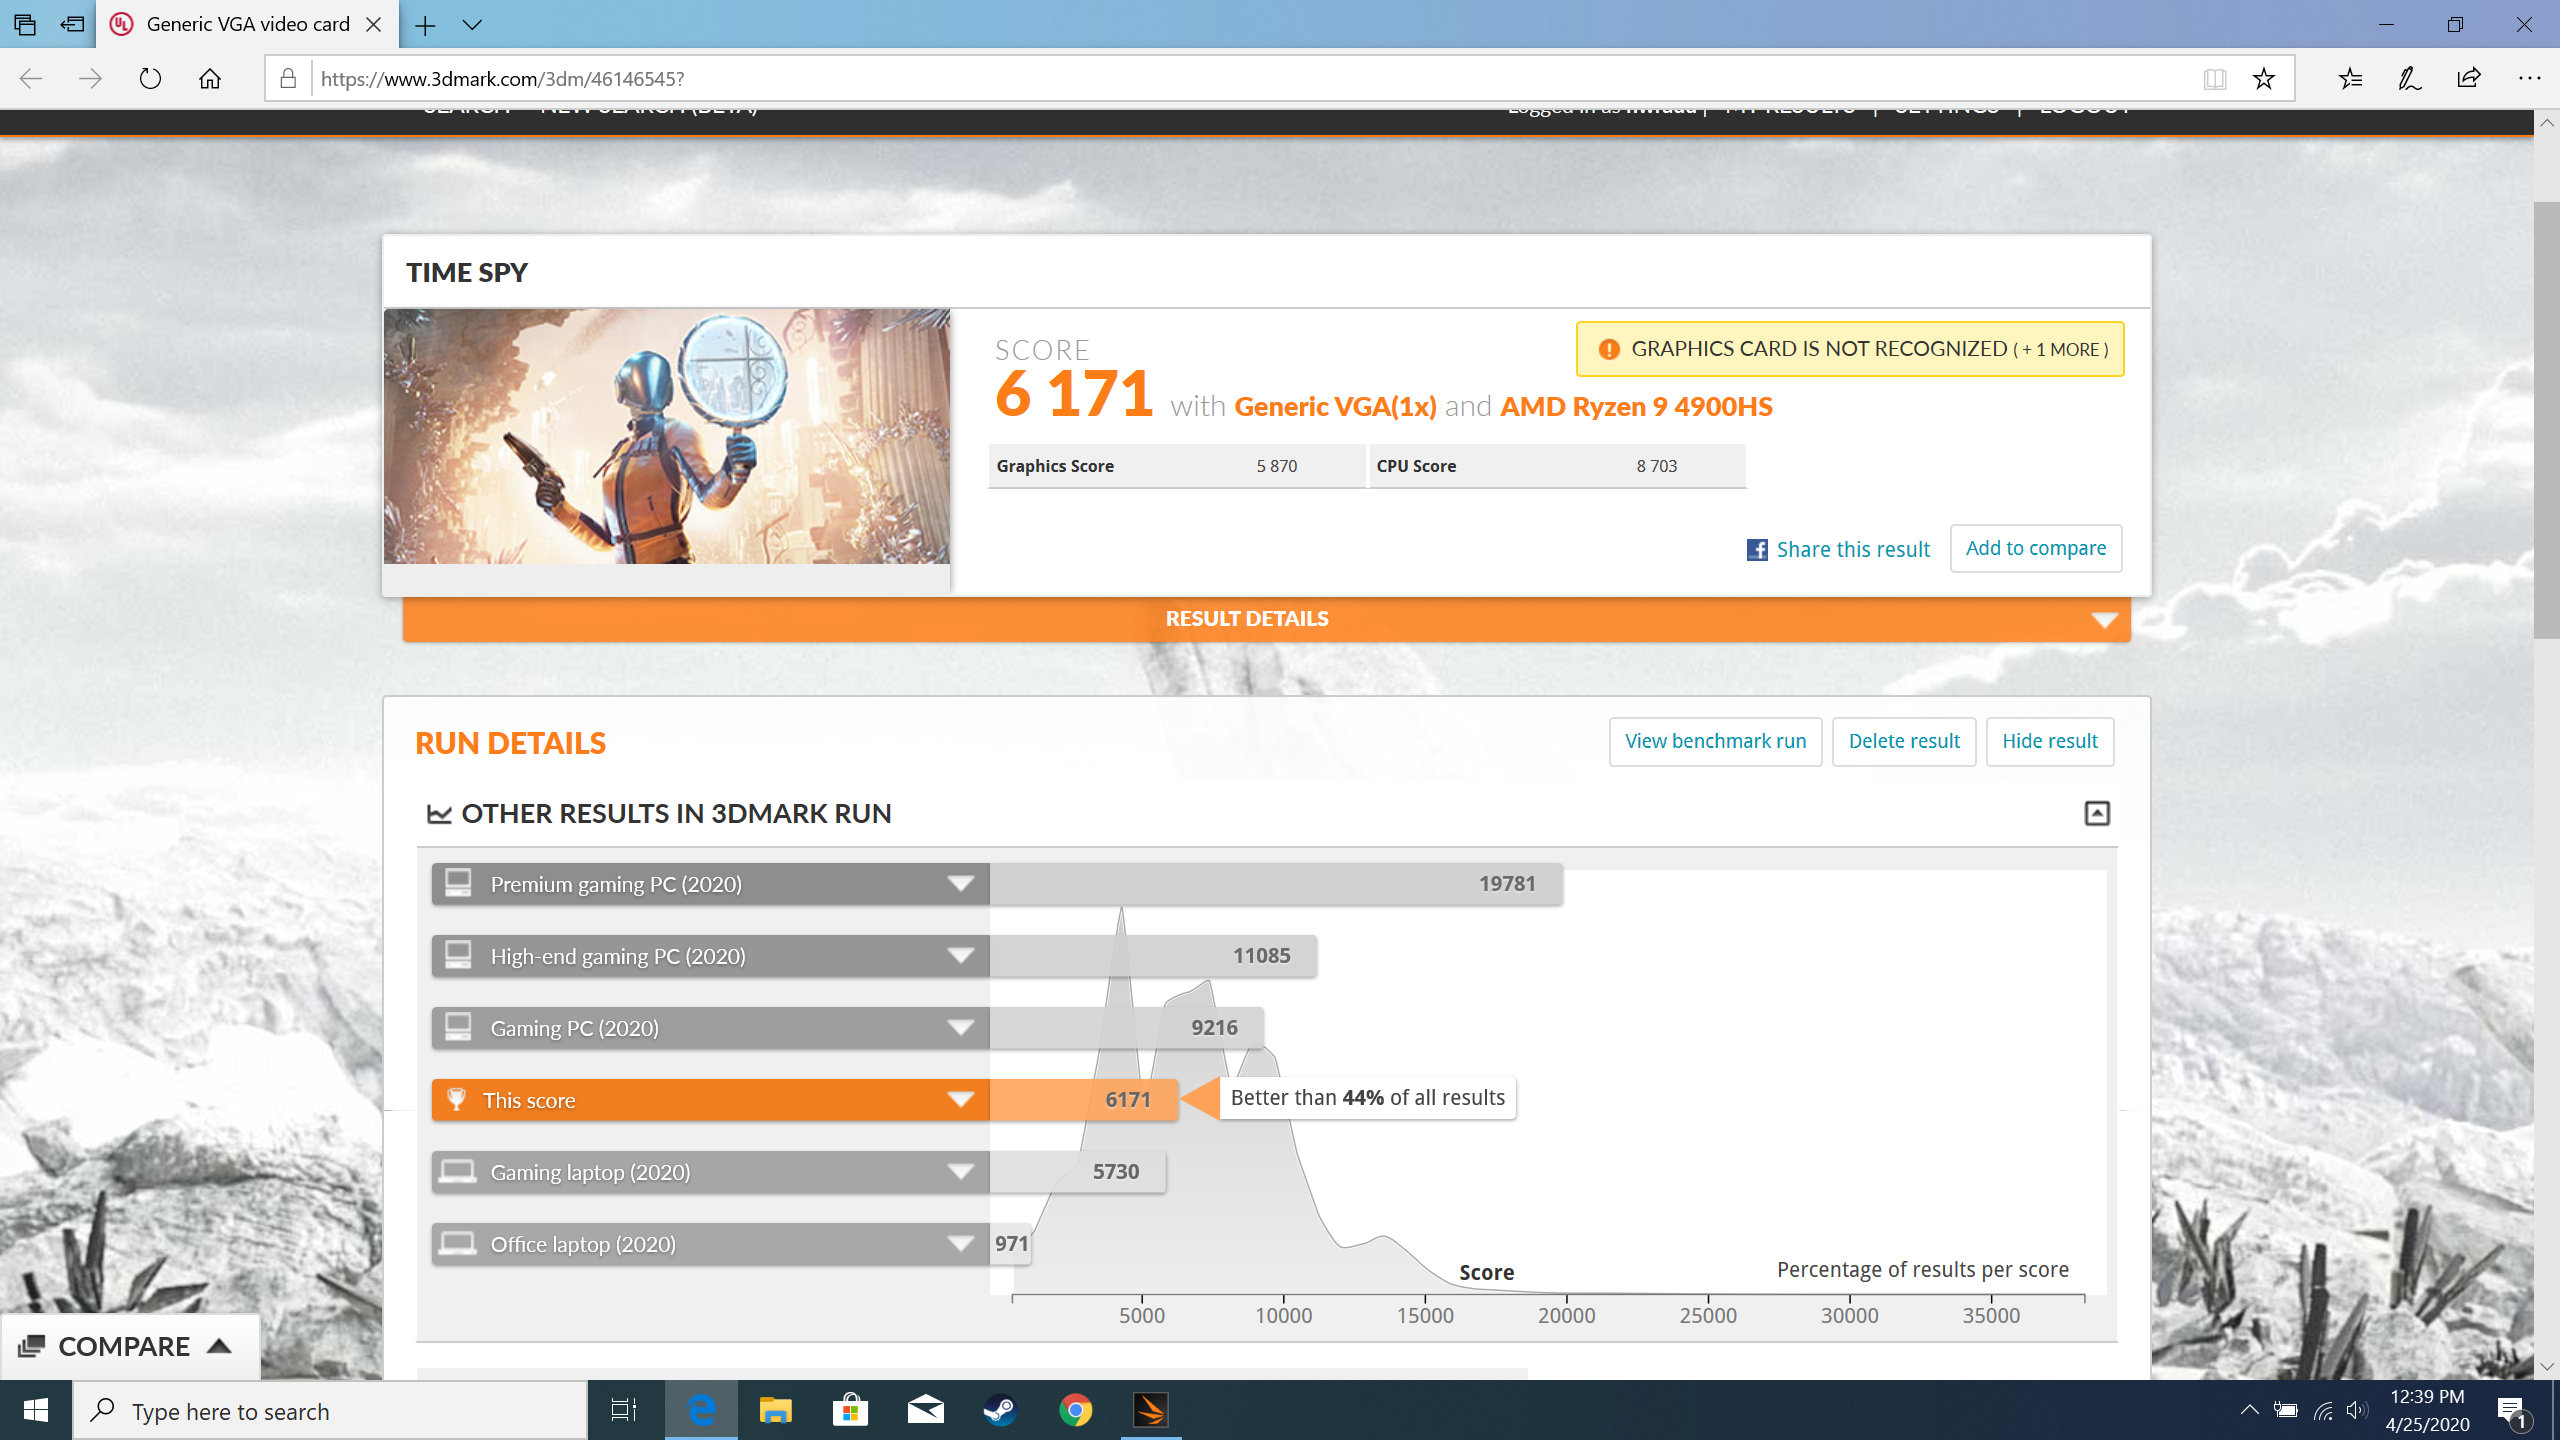This screenshot has width=2560, height=1440.
Task: Expand Office laptop (2020) dropdown
Action: pos(961,1244)
